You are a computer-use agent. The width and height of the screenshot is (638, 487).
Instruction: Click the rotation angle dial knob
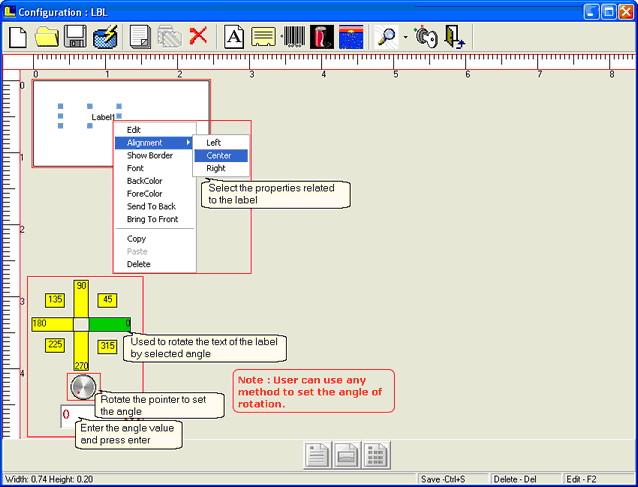pyautogui.click(x=83, y=387)
